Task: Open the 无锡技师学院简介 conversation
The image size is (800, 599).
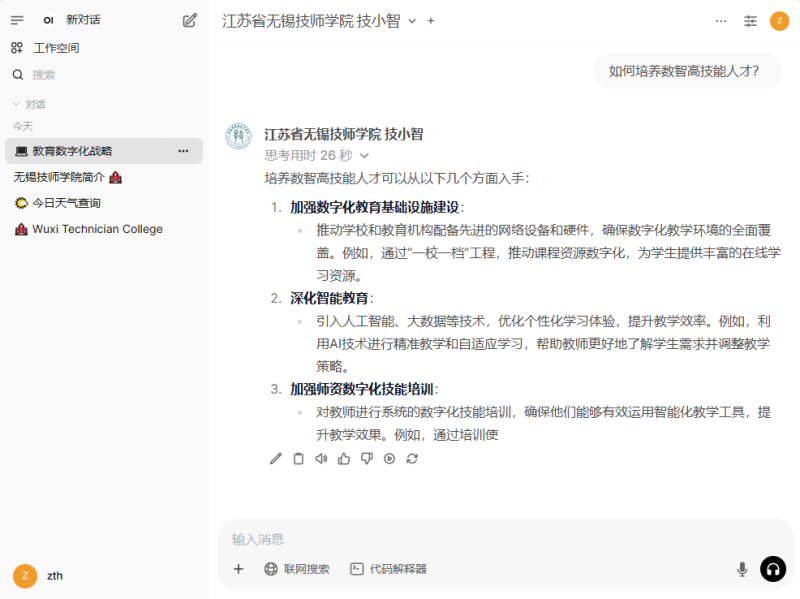Action: click(67, 177)
